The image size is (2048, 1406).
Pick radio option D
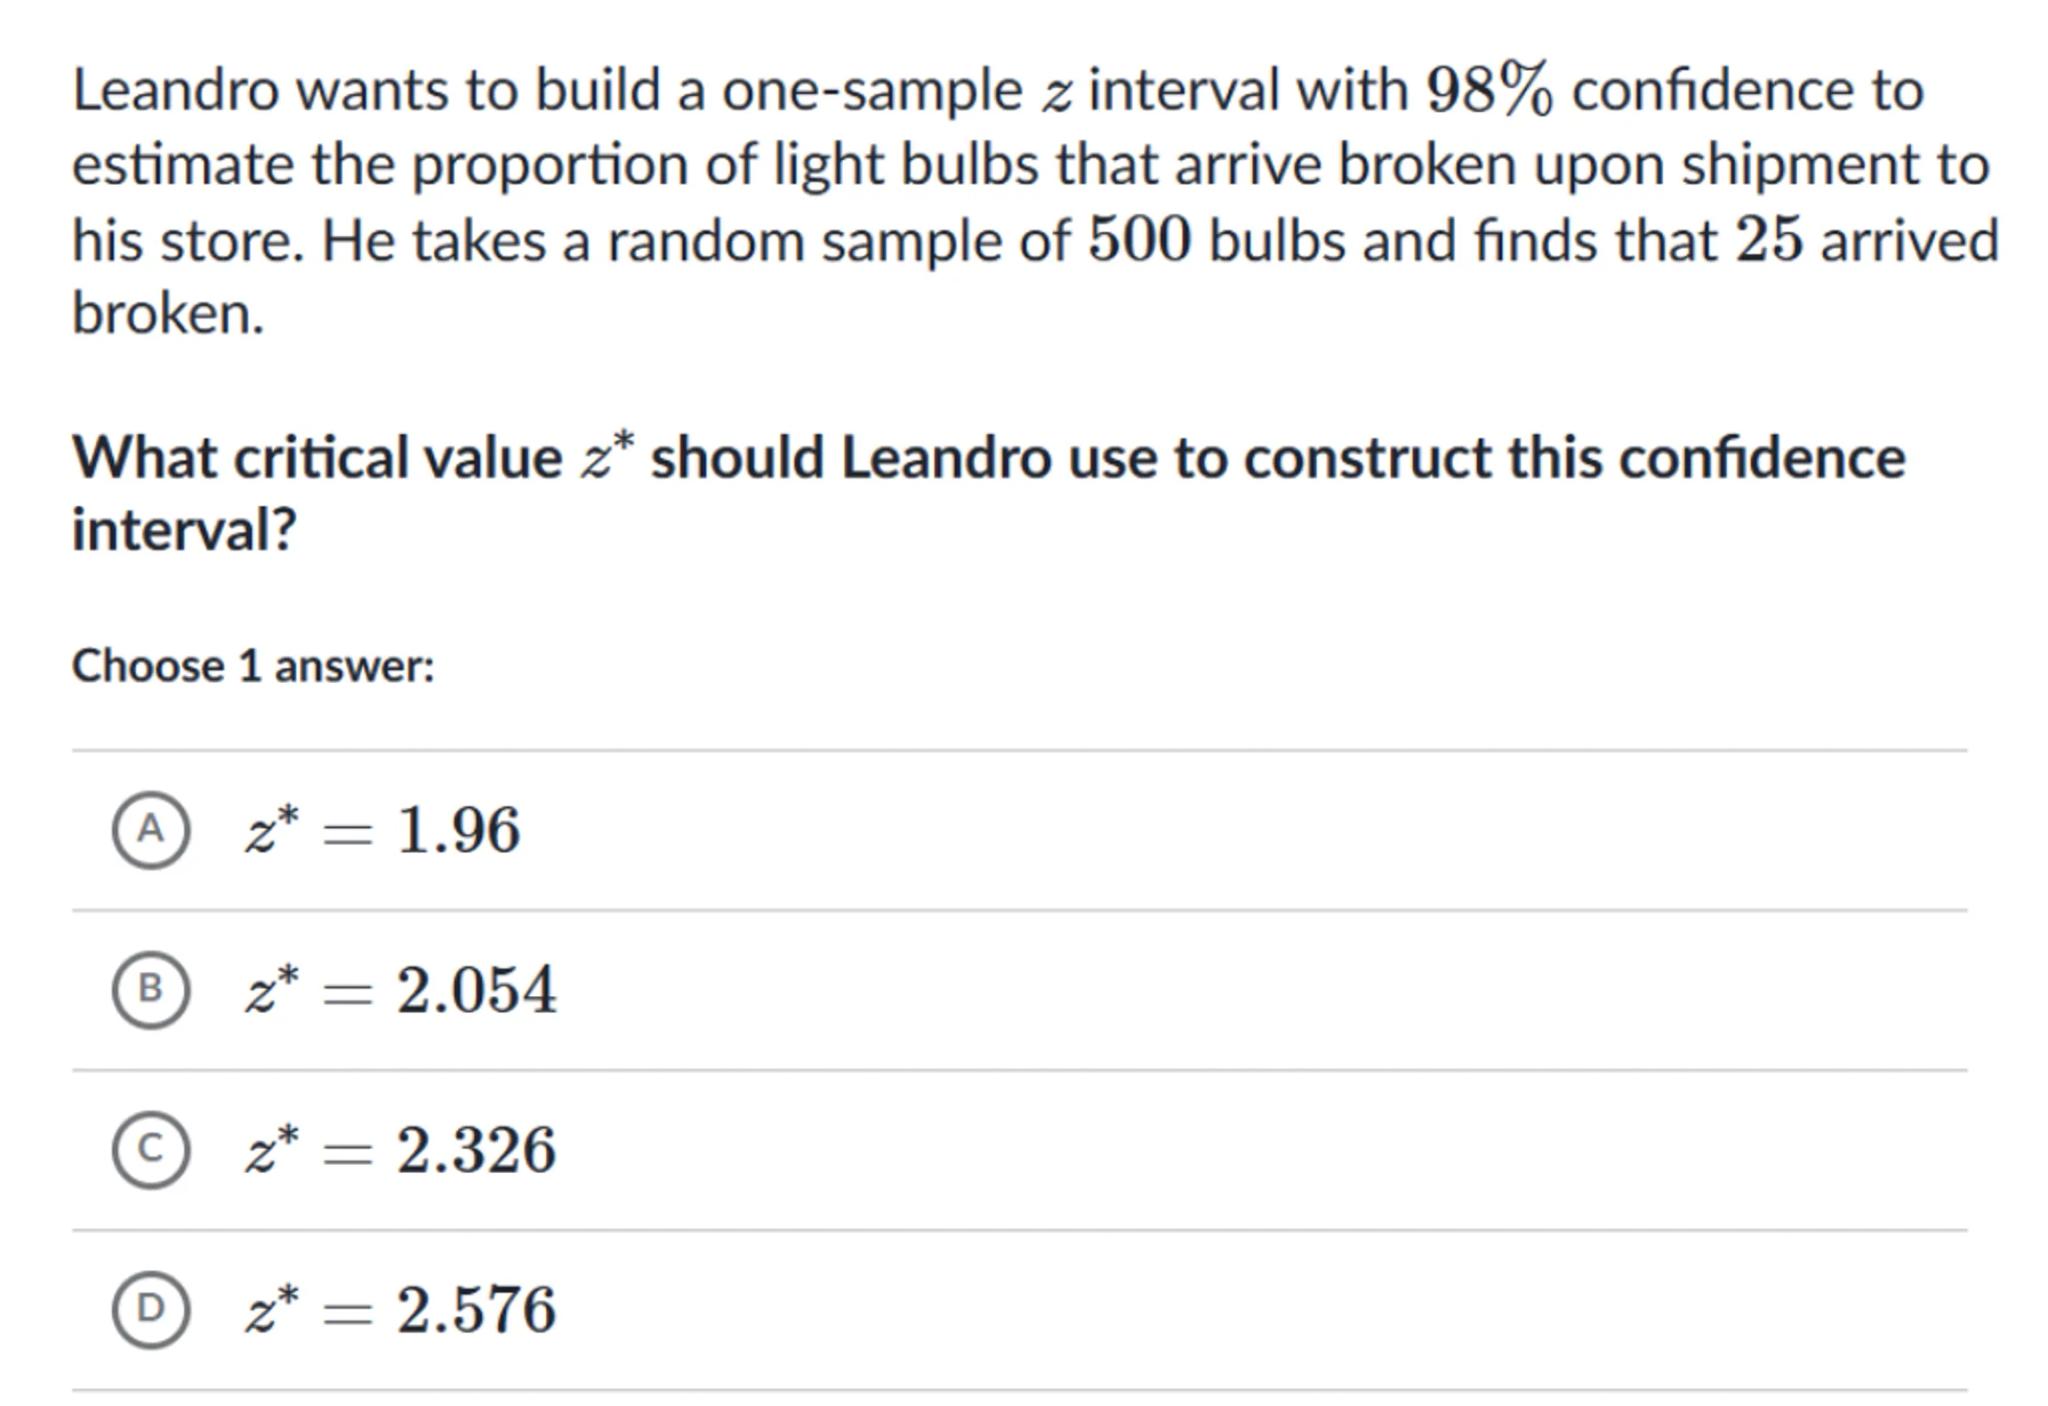tap(150, 1309)
